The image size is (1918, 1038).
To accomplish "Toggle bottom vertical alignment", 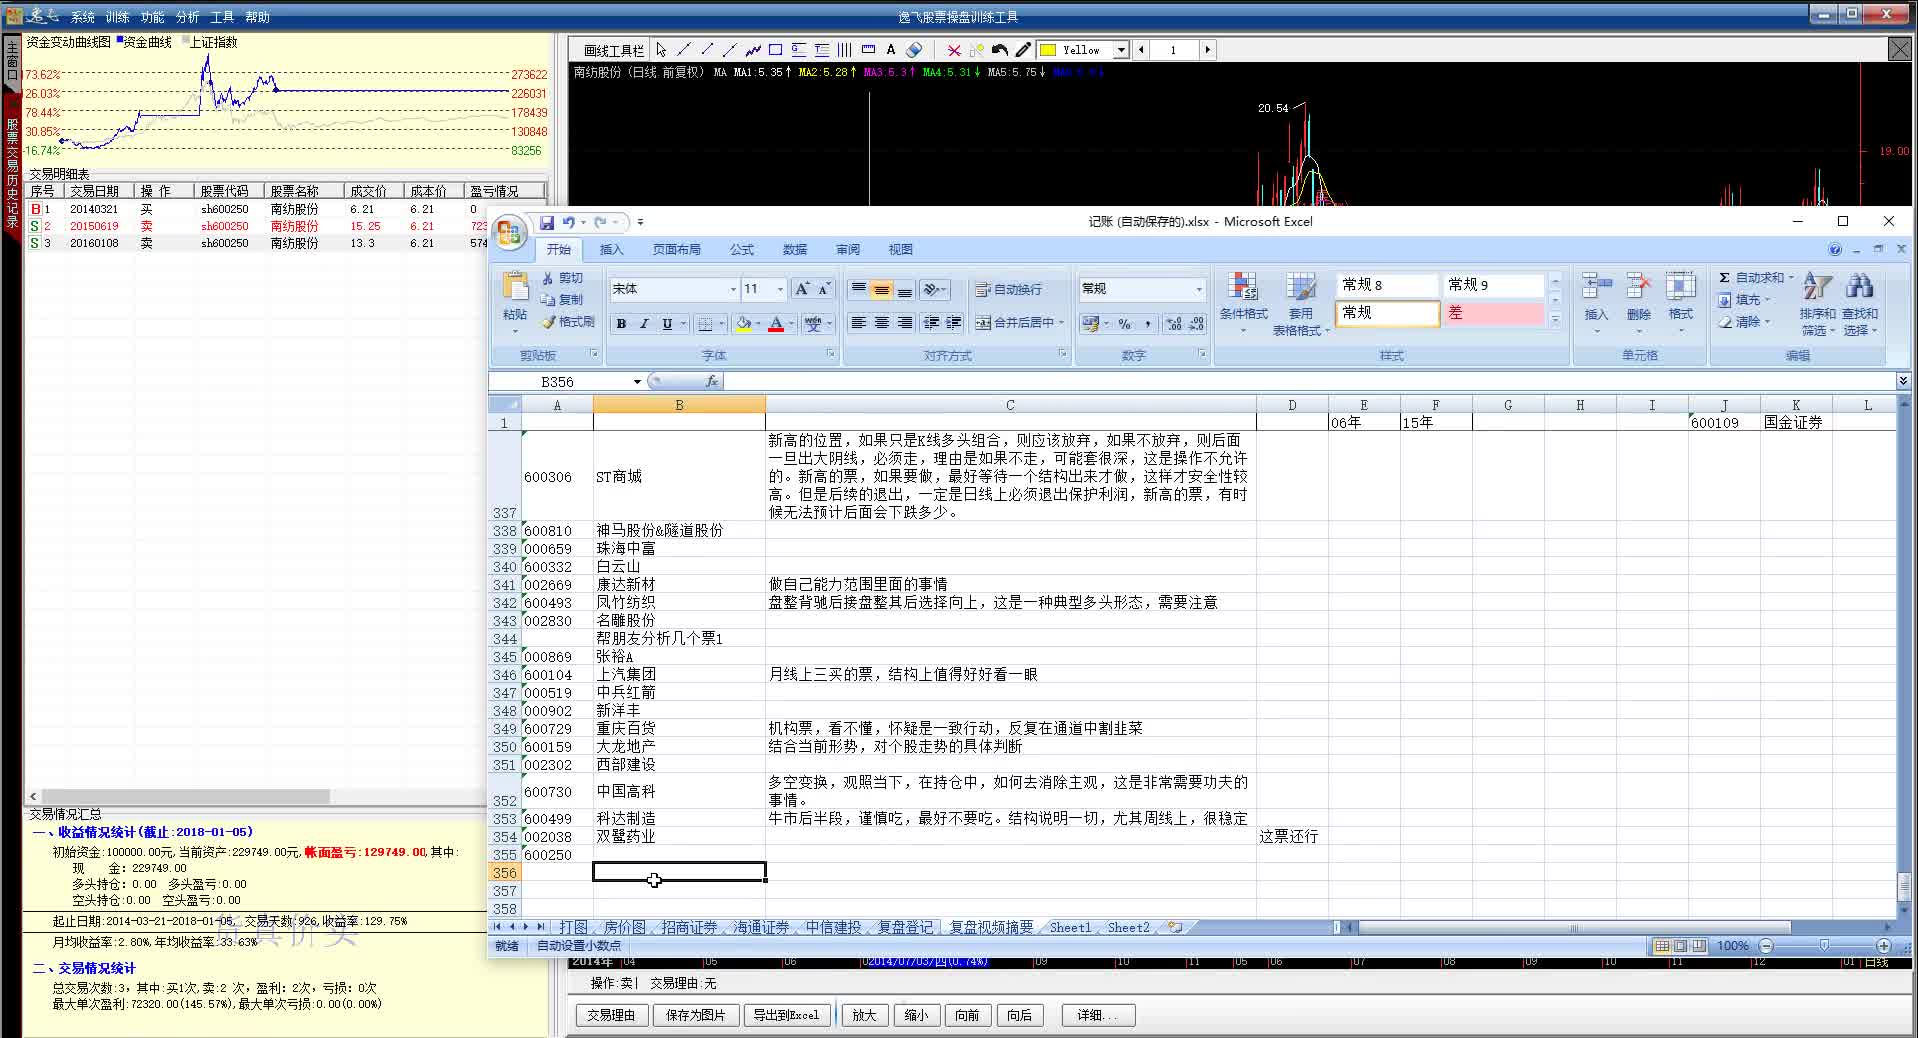I will [x=904, y=290].
